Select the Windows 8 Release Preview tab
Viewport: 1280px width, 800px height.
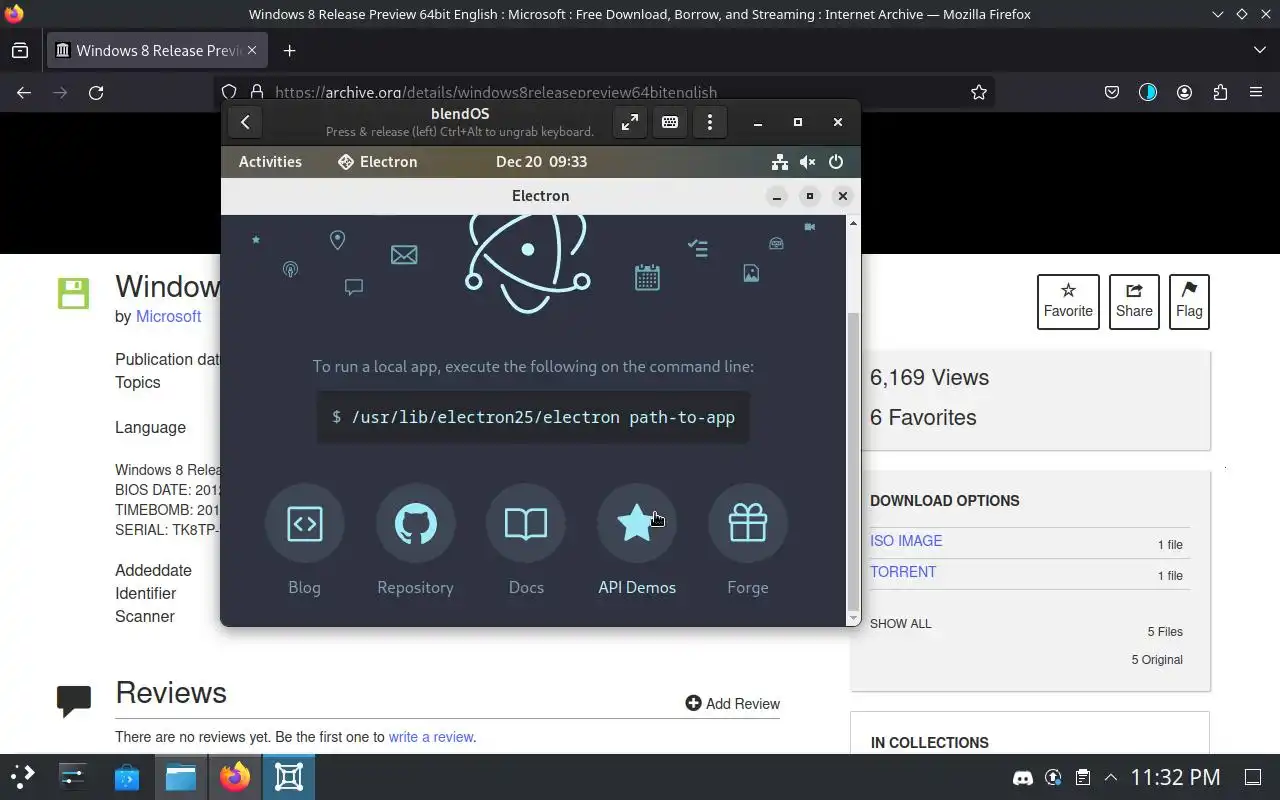pyautogui.click(x=157, y=50)
